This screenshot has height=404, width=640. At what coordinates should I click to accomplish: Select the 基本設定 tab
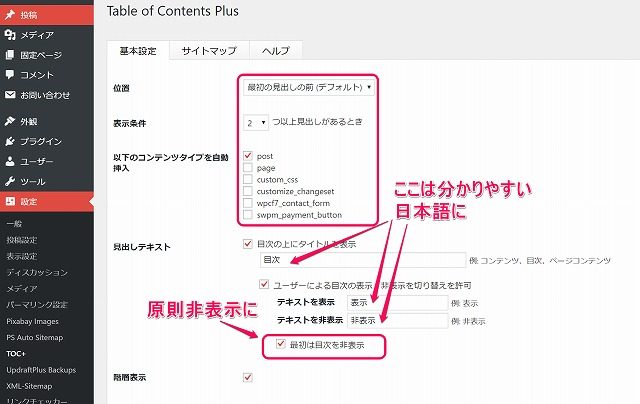click(138, 51)
